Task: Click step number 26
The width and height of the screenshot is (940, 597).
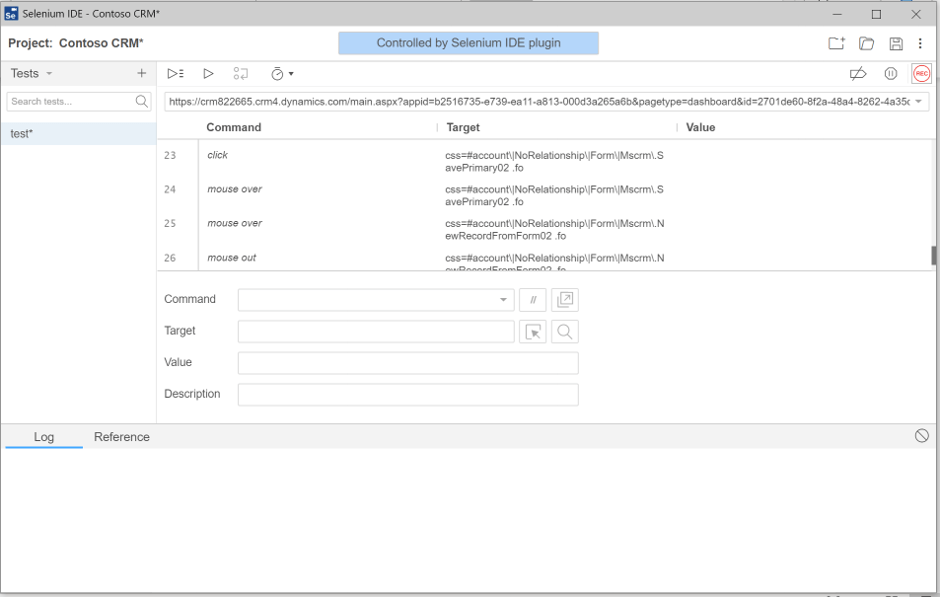Action: pyautogui.click(x=170, y=258)
